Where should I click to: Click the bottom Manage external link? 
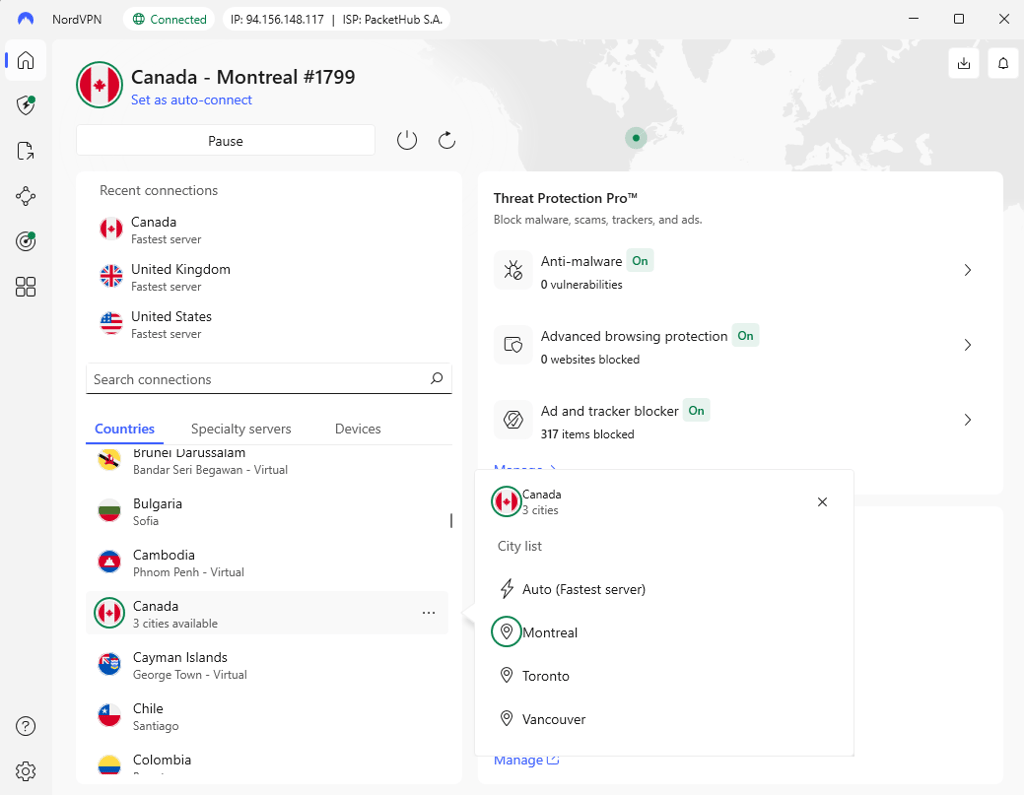pos(526,760)
